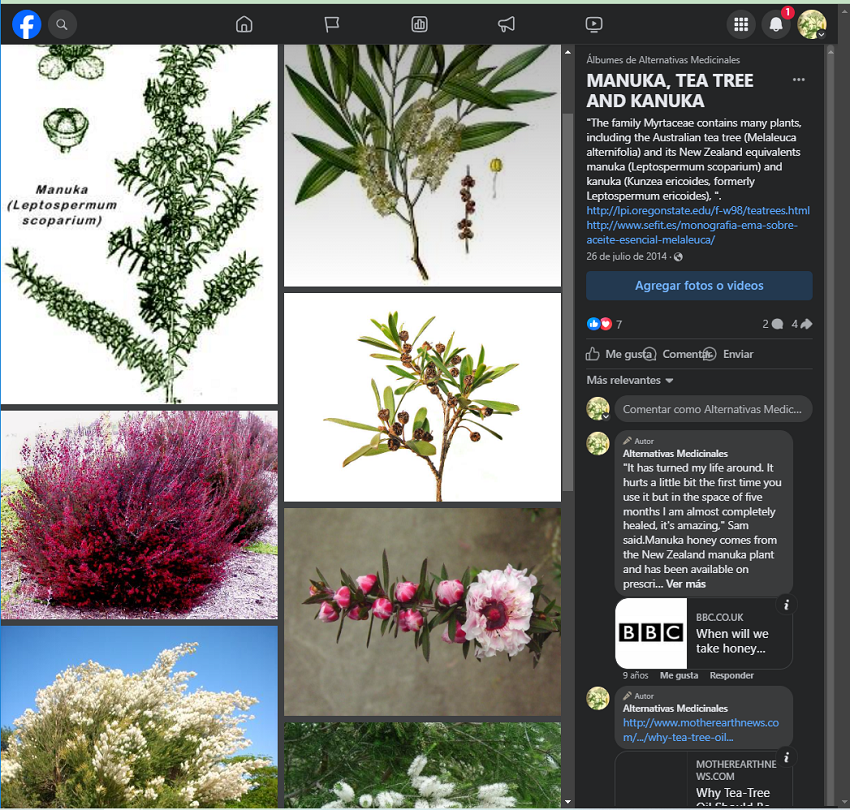Open the sefit.es monografia link
Screen dimensions: 850x810
click(691, 232)
